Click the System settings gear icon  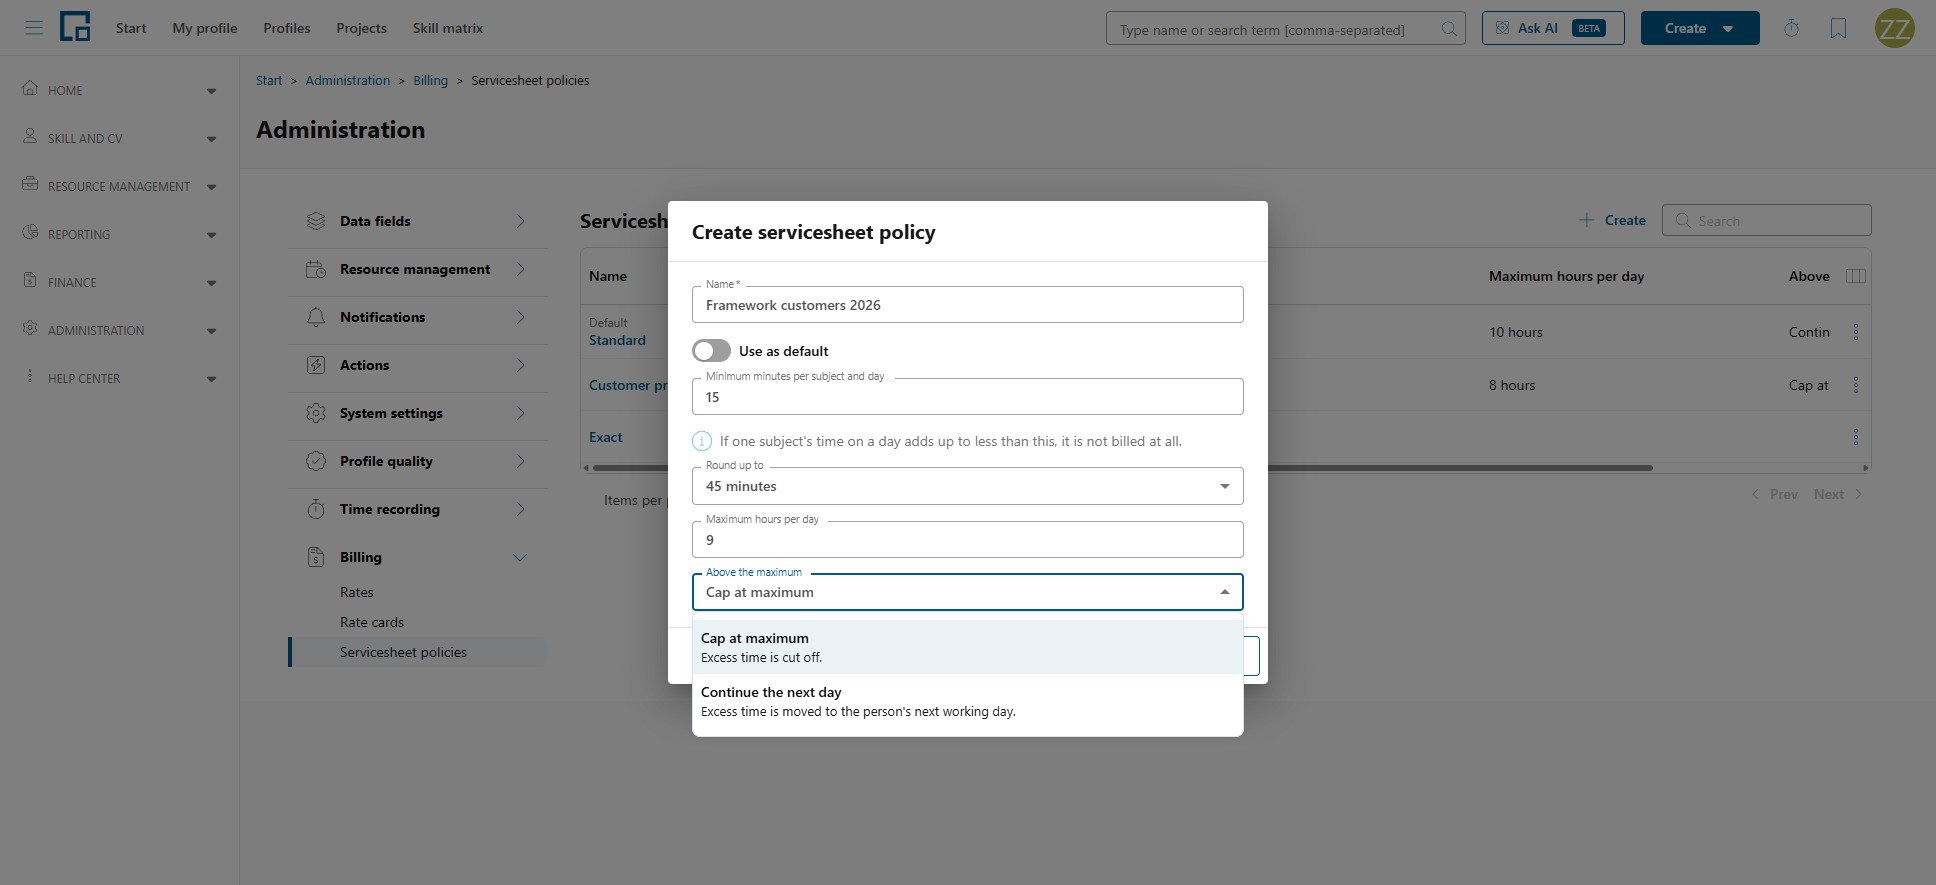pyautogui.click(x=316, y=413)
